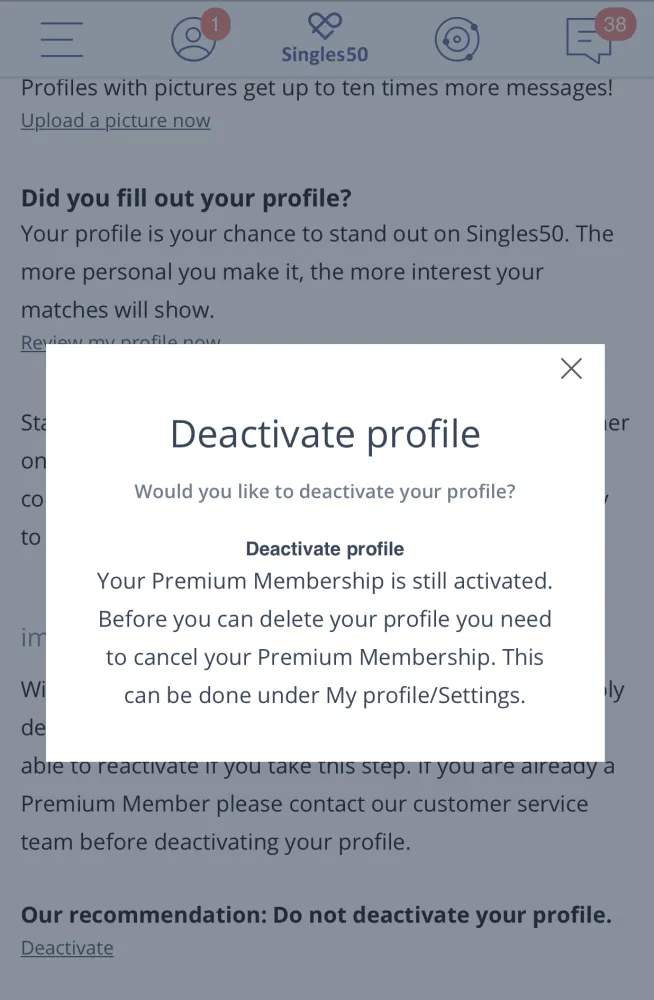Click the Upload a picture now link
Image resolution: width=654 pixels, height=1000 pixels.
pyautogui.click(x=115, y=121)
